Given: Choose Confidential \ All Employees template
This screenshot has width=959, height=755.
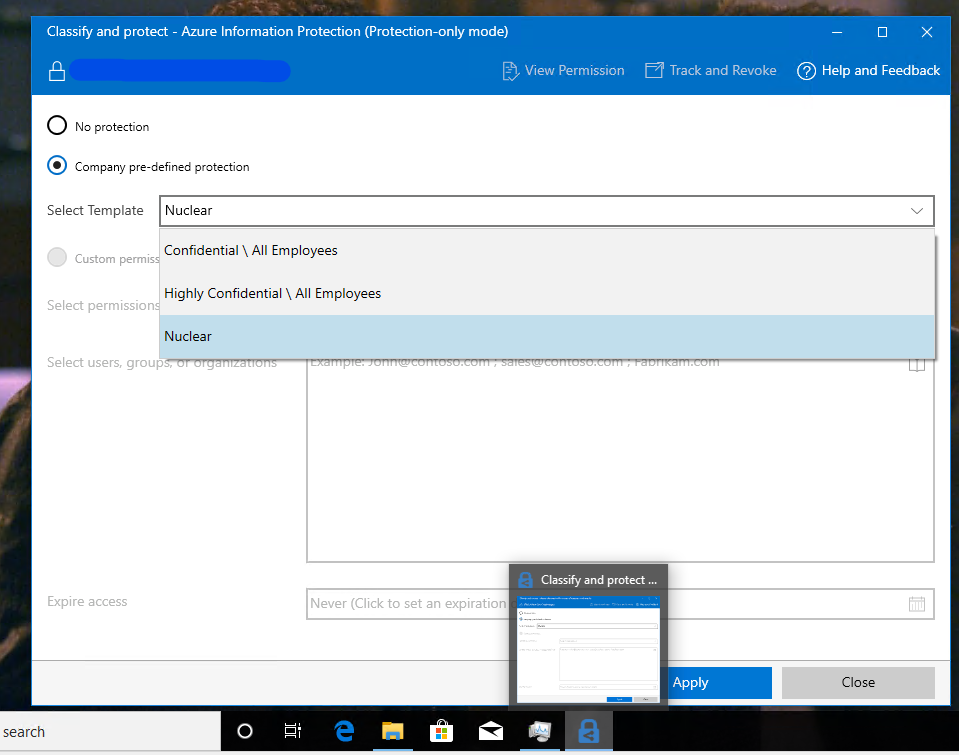Looking at the screenshot, I should (547, 250).
